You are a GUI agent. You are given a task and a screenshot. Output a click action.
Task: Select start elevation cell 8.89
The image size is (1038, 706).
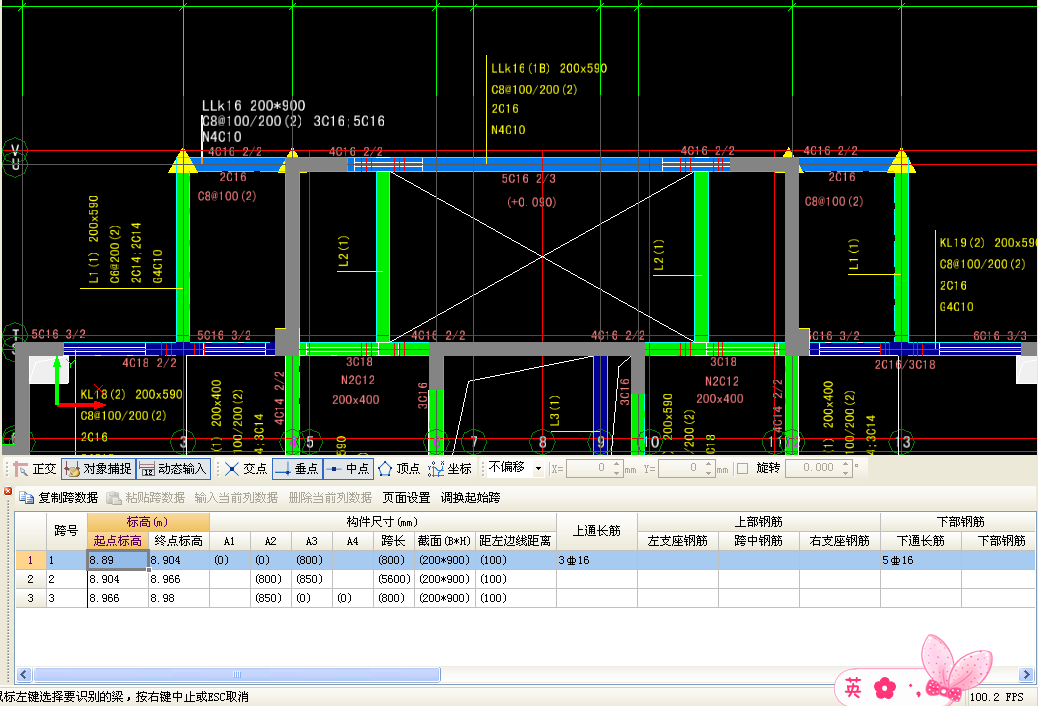click(118, 560)
